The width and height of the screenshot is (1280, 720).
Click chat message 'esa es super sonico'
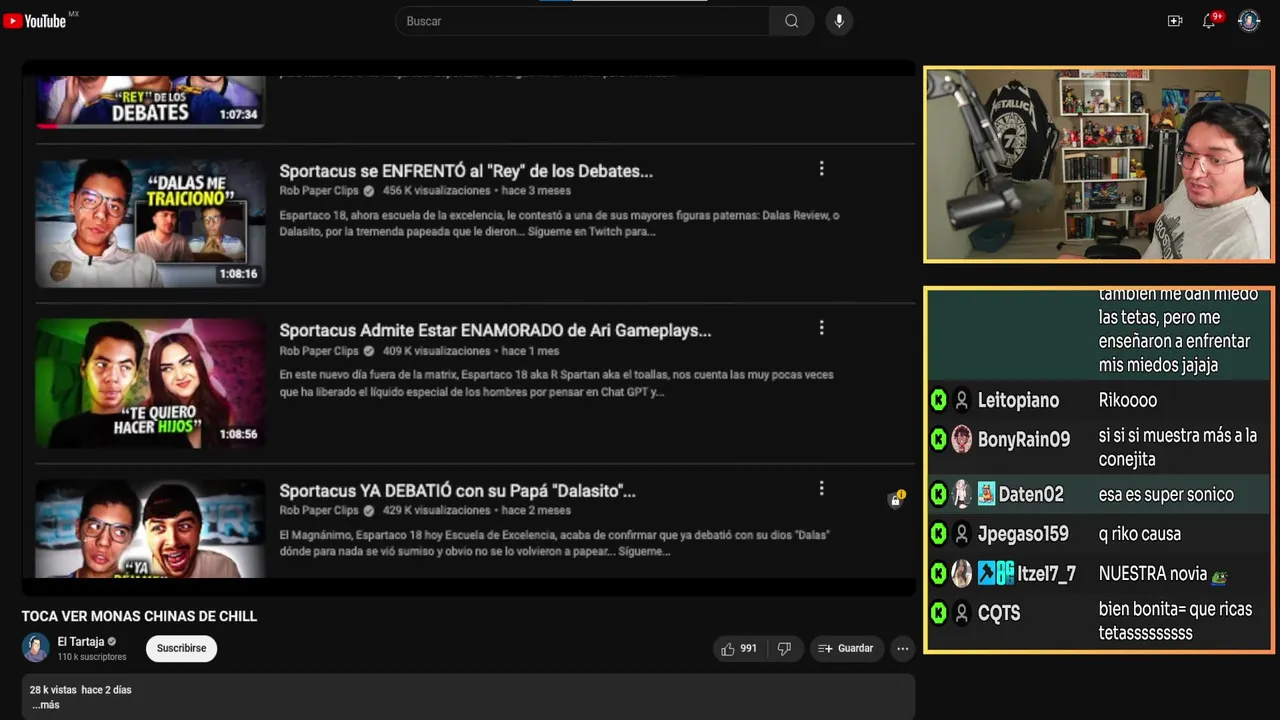tap(1166, 494)
